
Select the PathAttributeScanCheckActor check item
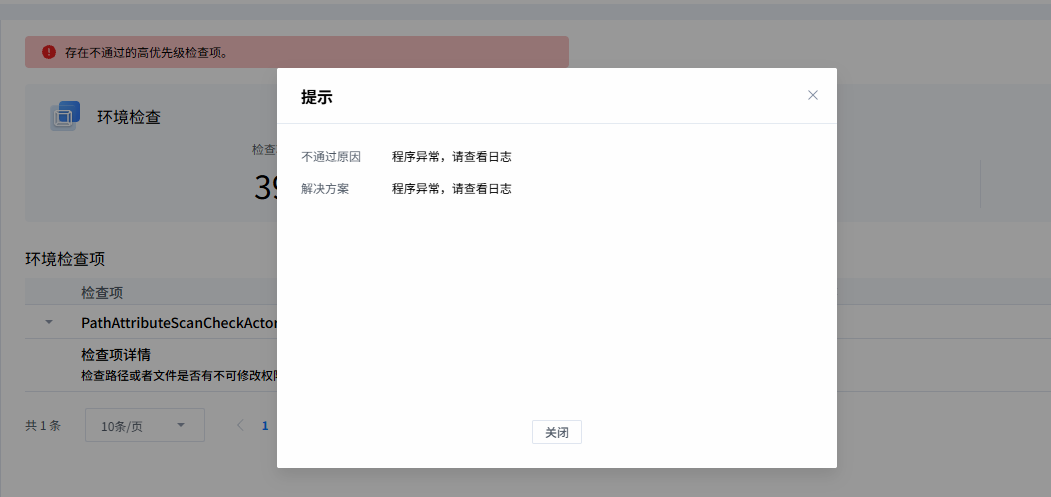click(178, 323)
